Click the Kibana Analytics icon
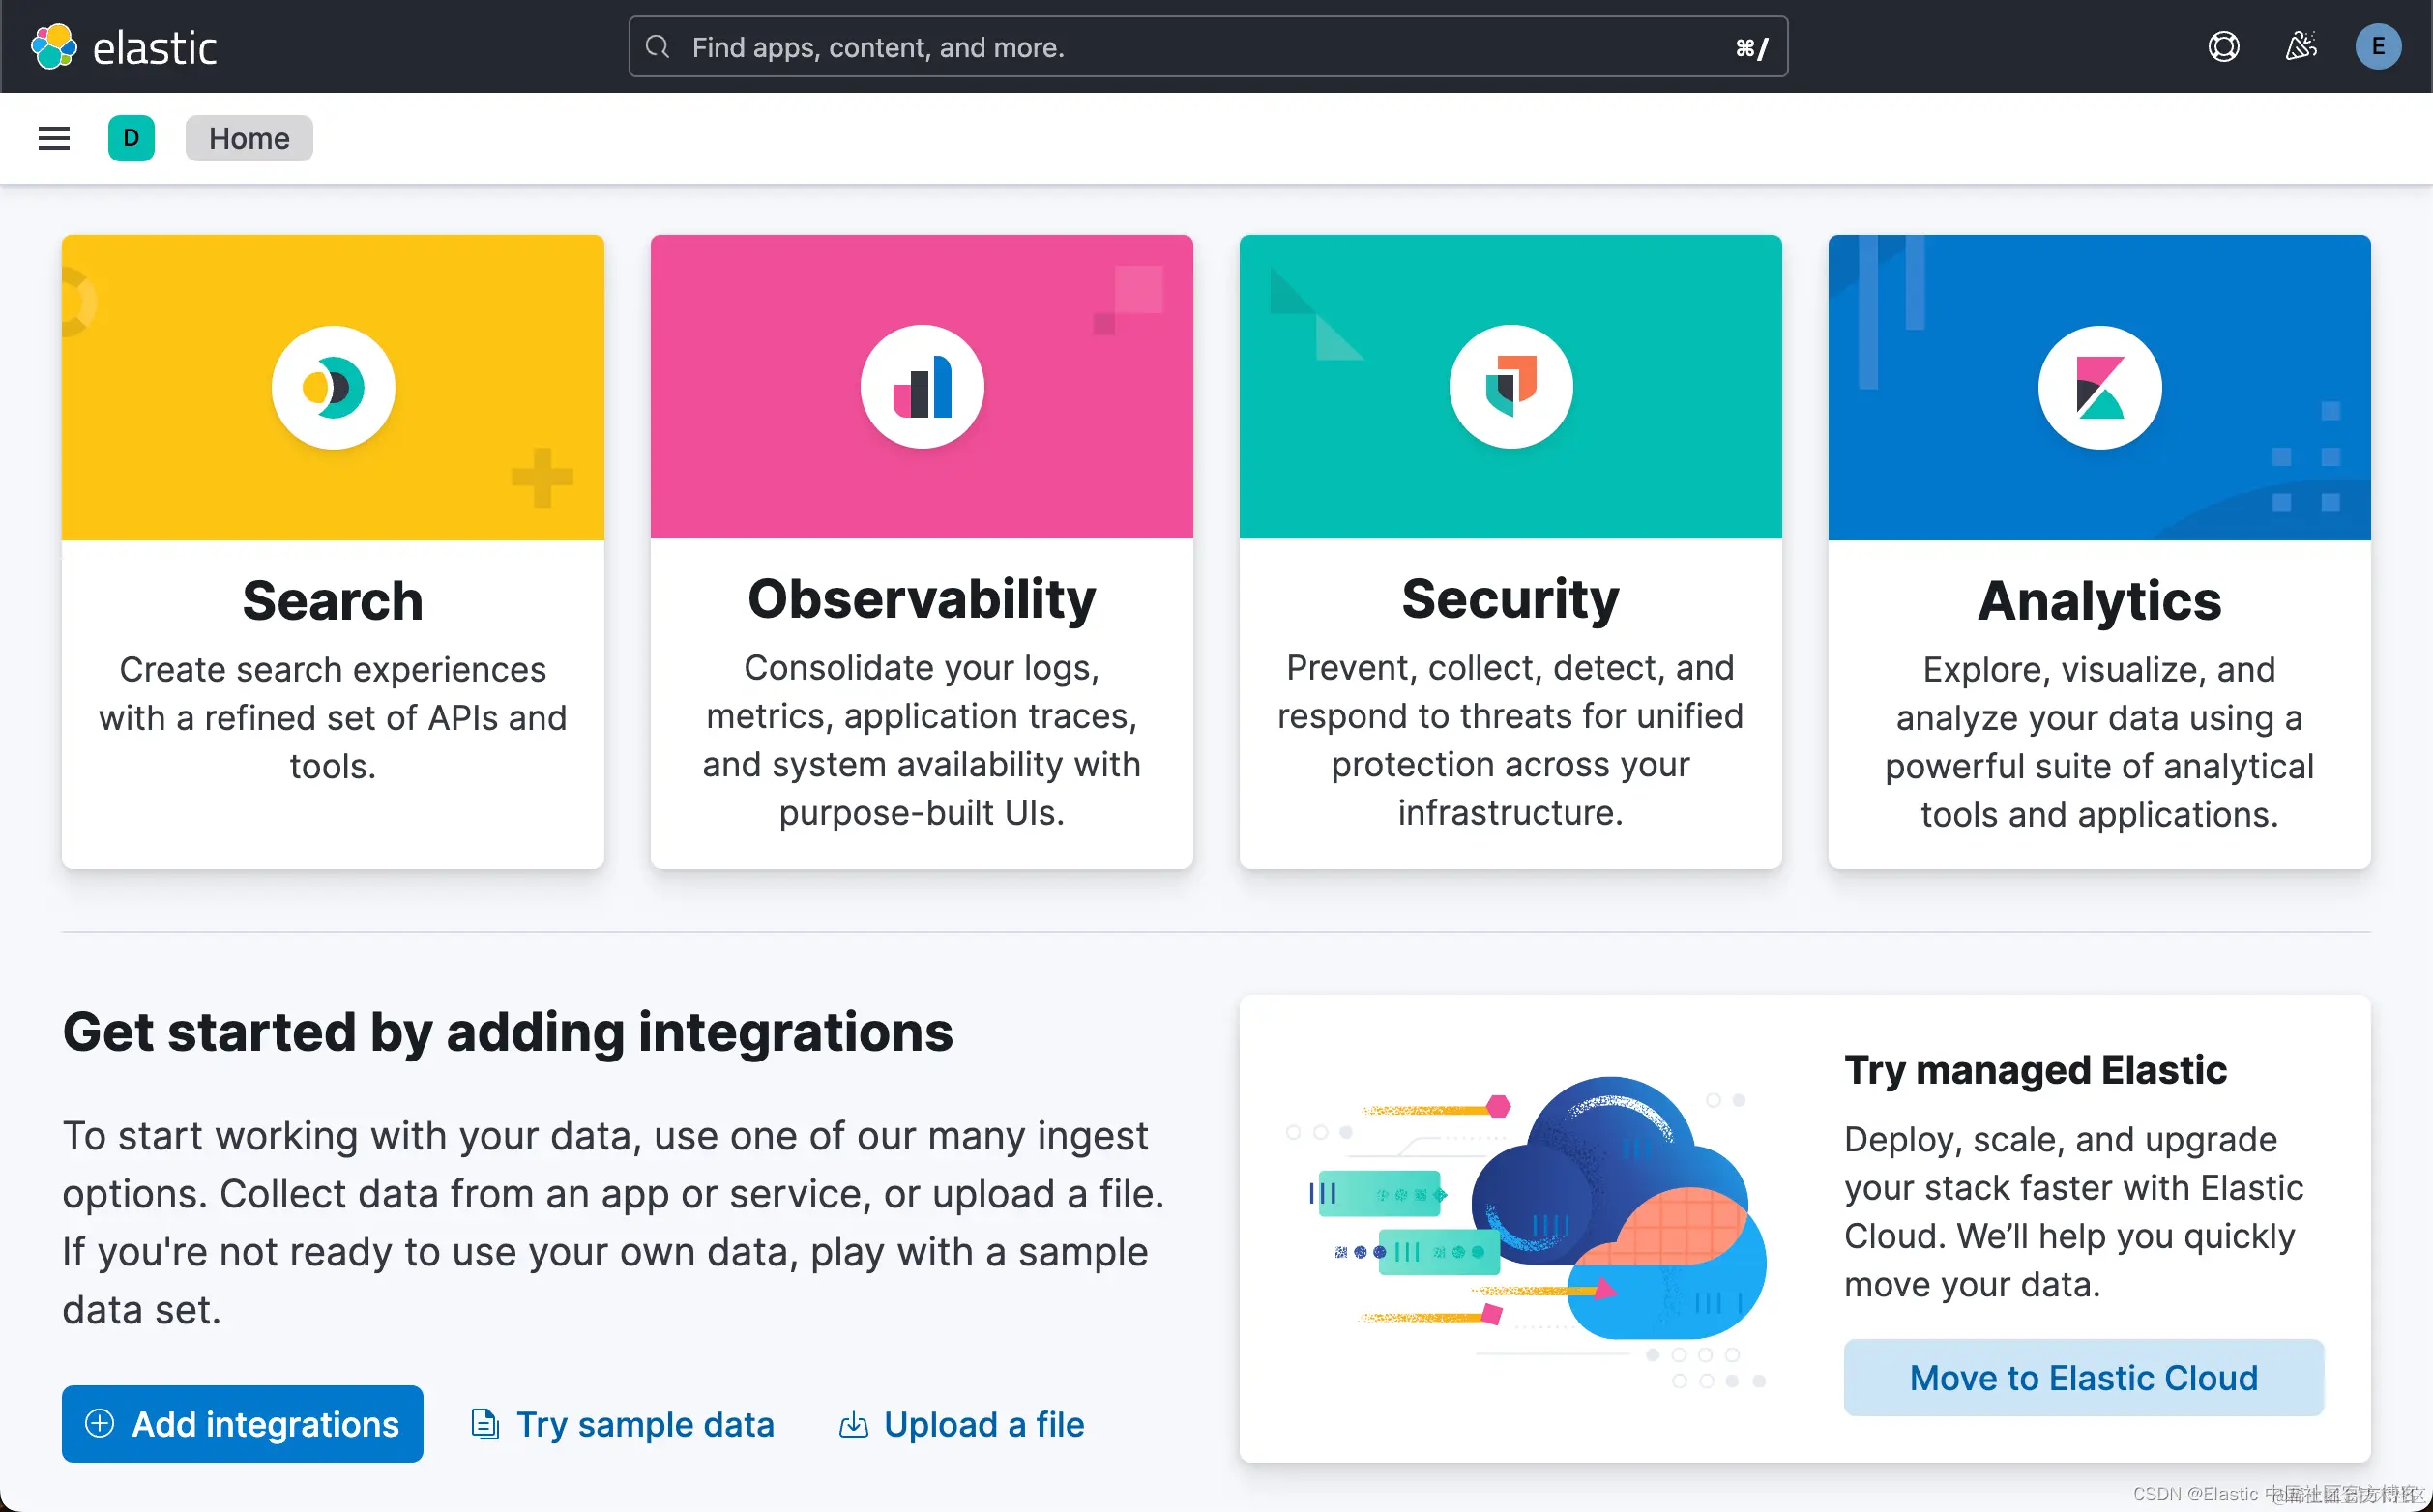2433x1512 pixels. 2099,387
